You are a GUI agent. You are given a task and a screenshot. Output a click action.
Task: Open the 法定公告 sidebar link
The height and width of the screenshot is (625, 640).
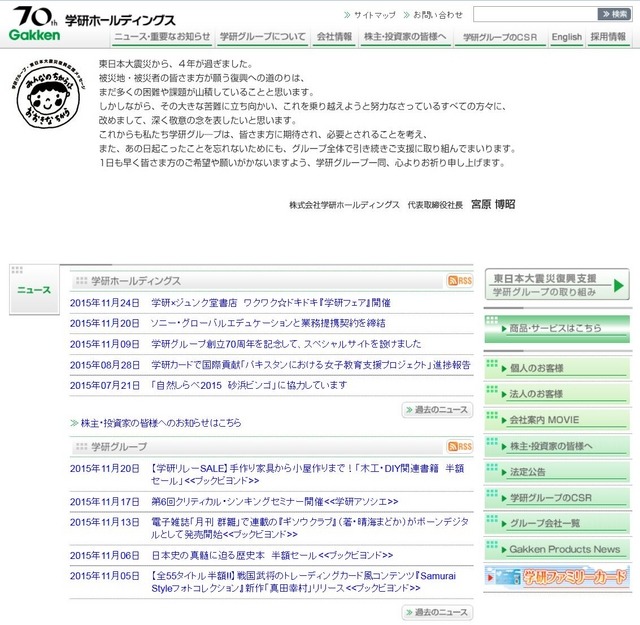[557, 472]
